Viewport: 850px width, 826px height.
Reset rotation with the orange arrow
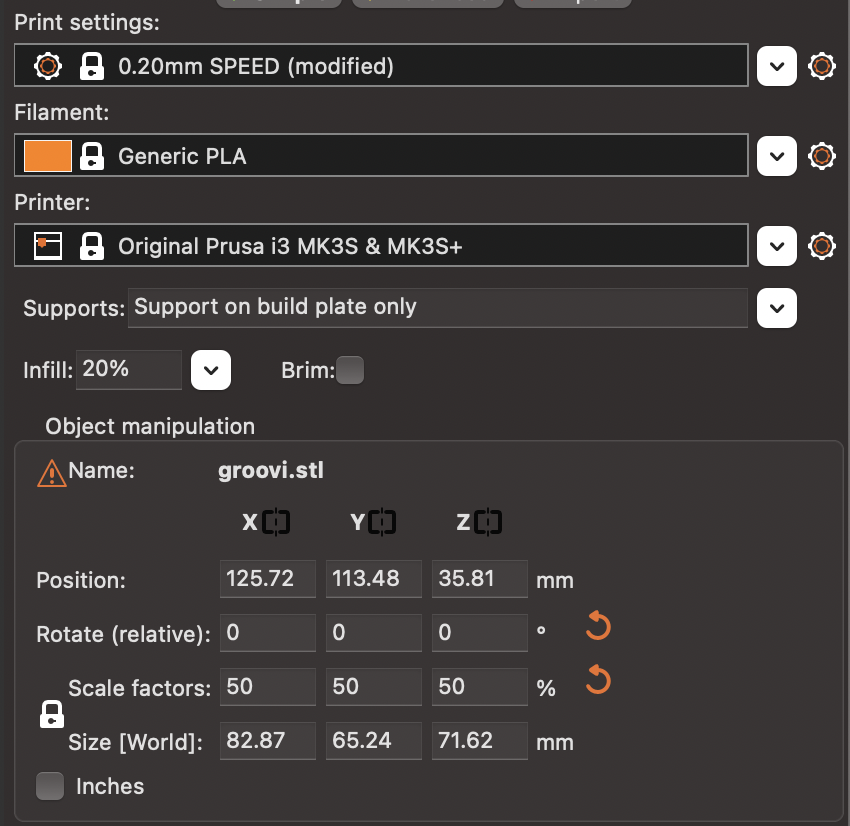tap(597, 628)
